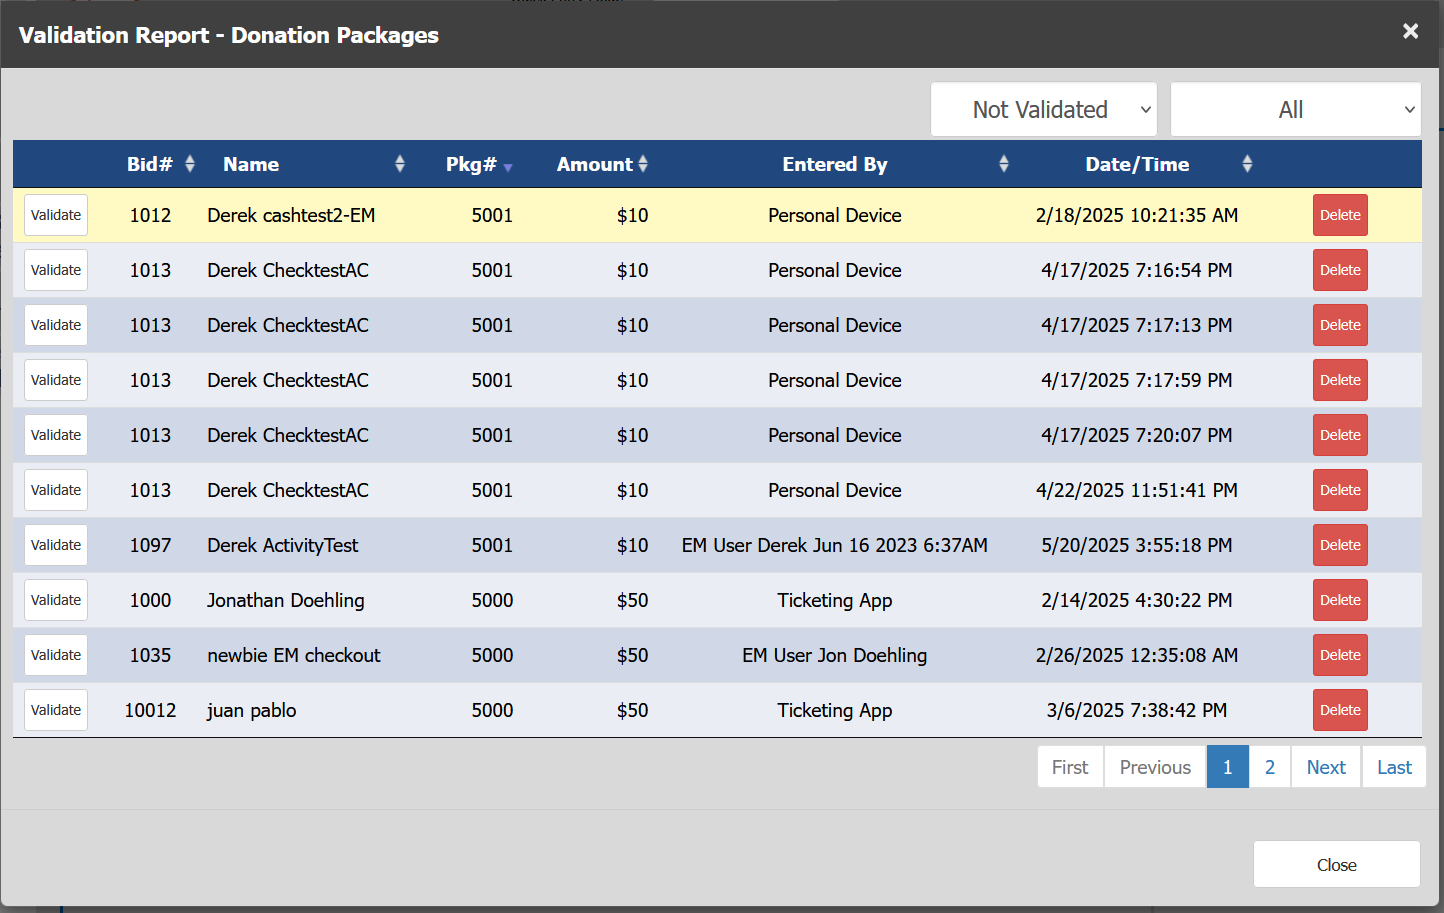Open the Not Validated filter dropdown
The height and width of the screenshot is (913, 1444).
pos(1043,110)
